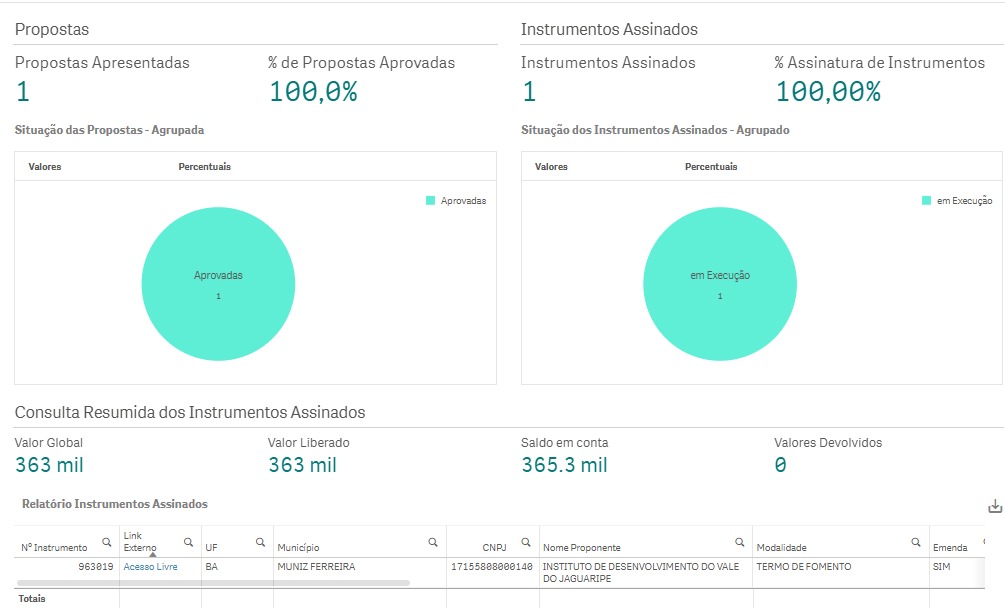Click the download icon above the table
The height and width of the screenshot is (609, 1005).
(x=994, y=507)
